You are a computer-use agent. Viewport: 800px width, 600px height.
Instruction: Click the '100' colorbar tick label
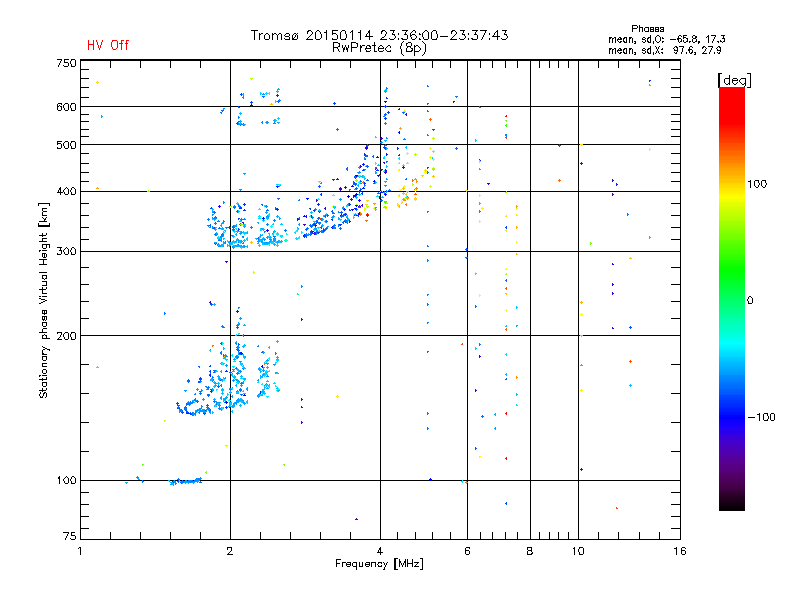757,184
